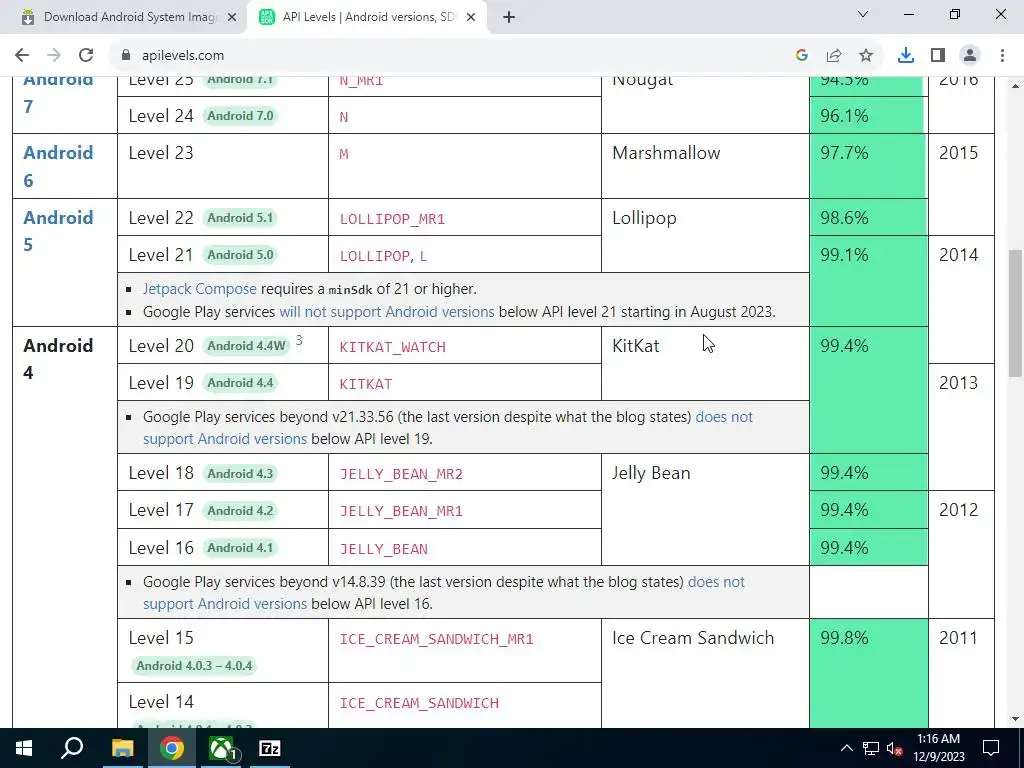
Task: Close the API Levels tab
Action: pyautogui.click(x=471, y=18)
